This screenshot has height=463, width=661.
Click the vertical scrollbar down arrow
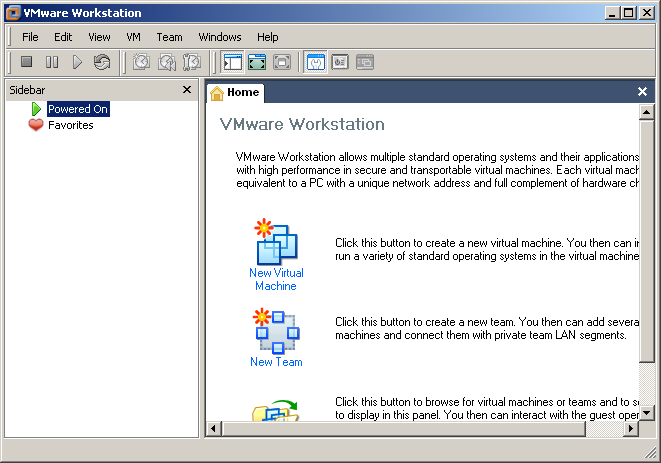click(646, 413)
